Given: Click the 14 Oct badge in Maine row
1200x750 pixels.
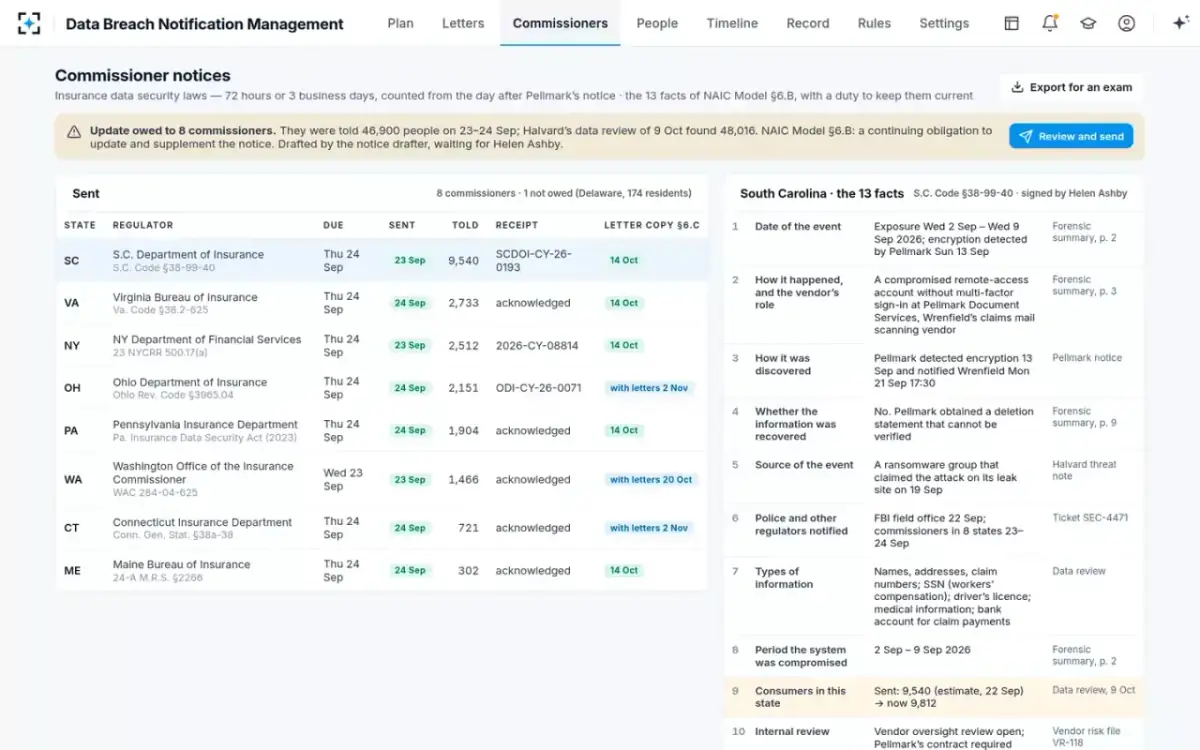Looking at the screenshot, I should (x=624, y=570).
